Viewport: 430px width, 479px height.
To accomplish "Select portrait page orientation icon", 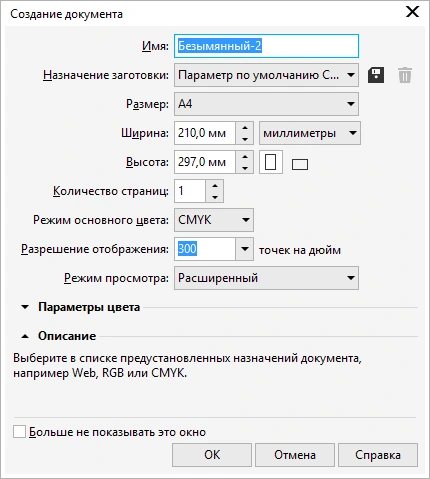I will pos(271,162).
